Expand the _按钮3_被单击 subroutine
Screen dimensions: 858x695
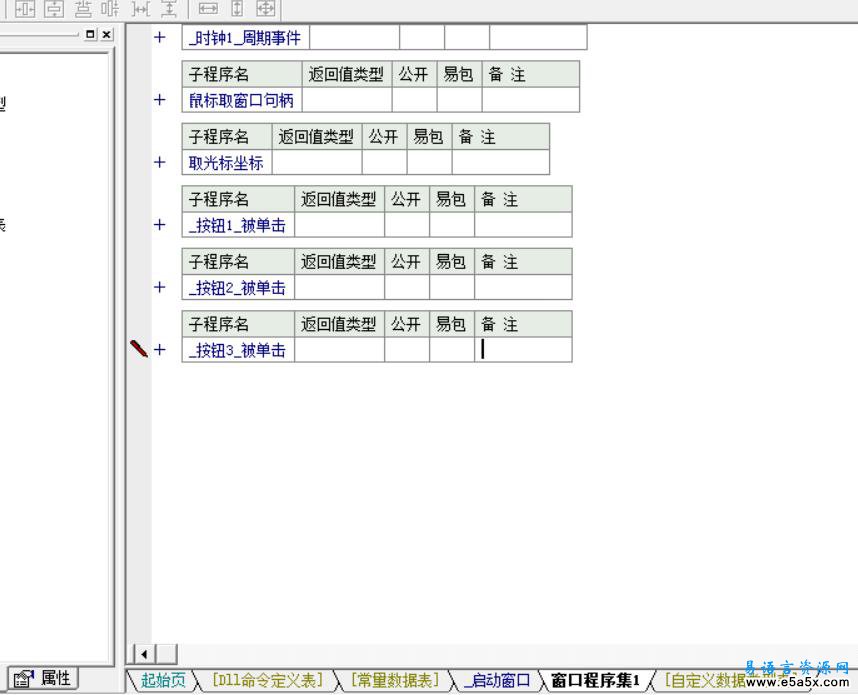click(159, 349)
